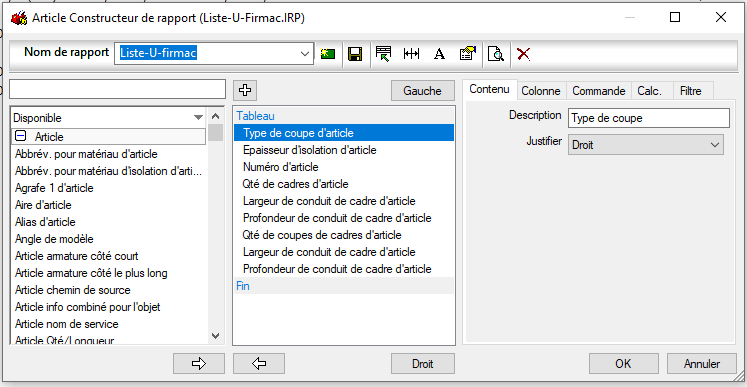Click the table select icon with green arrow
The width and height of the screenshot is (747, 387).
pyautogui.click(x=383, y=53)
